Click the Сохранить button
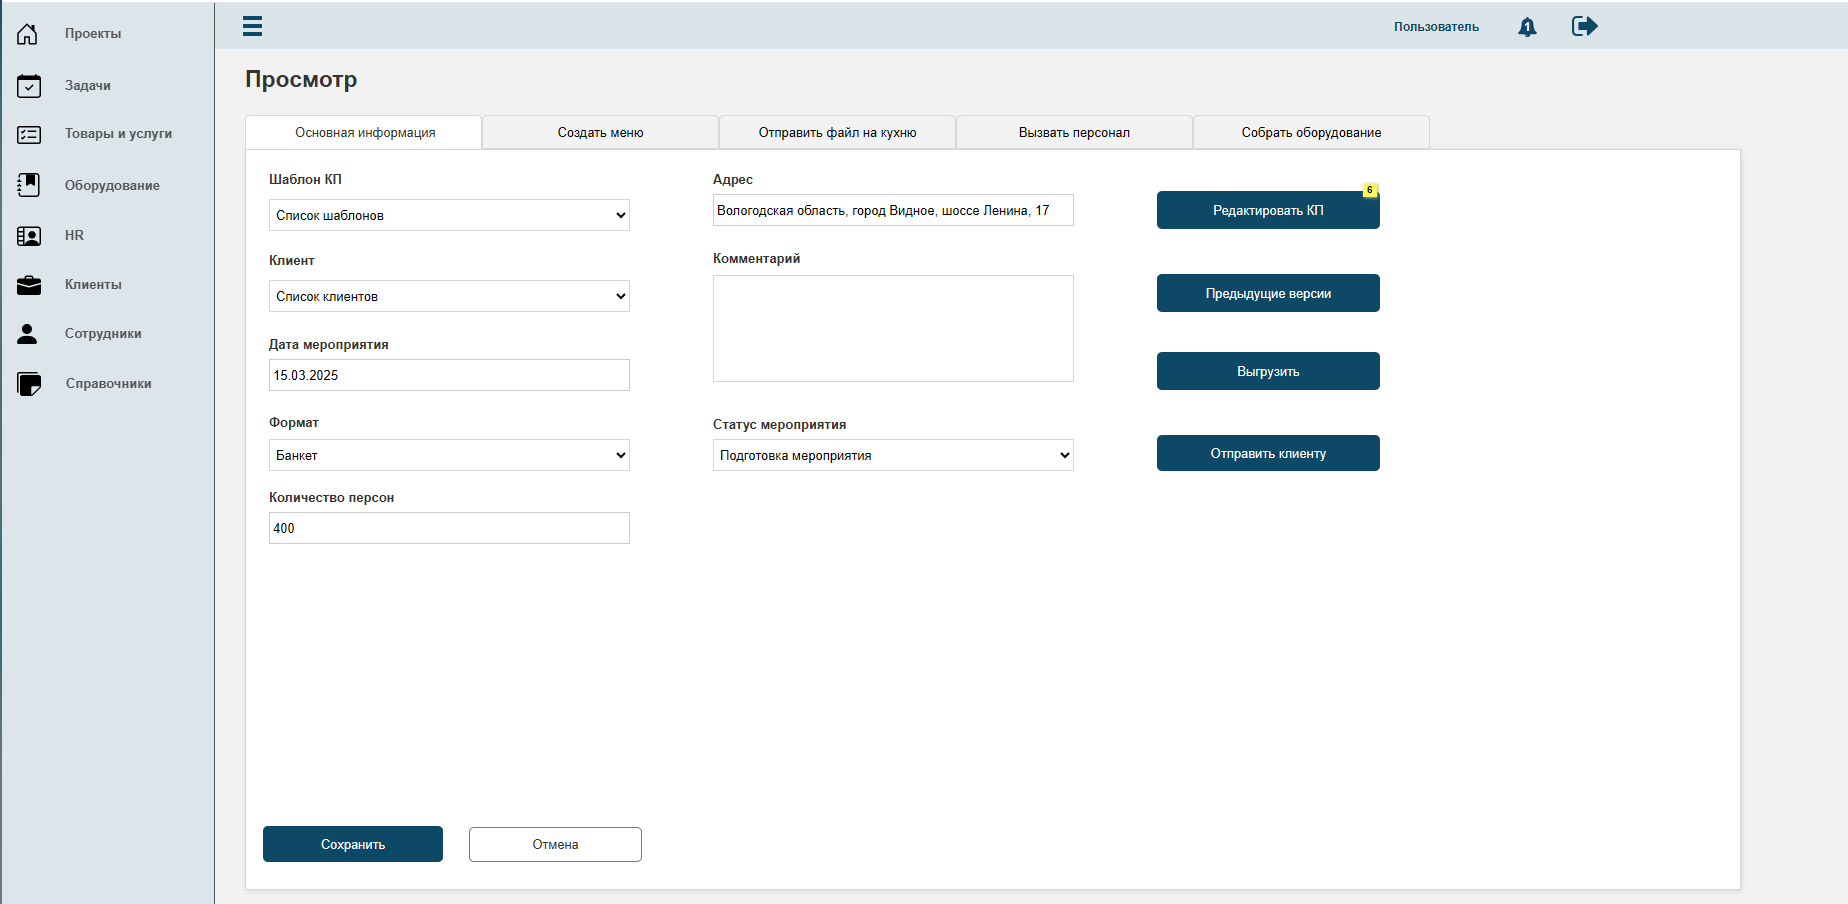 [x=353, y=844]
